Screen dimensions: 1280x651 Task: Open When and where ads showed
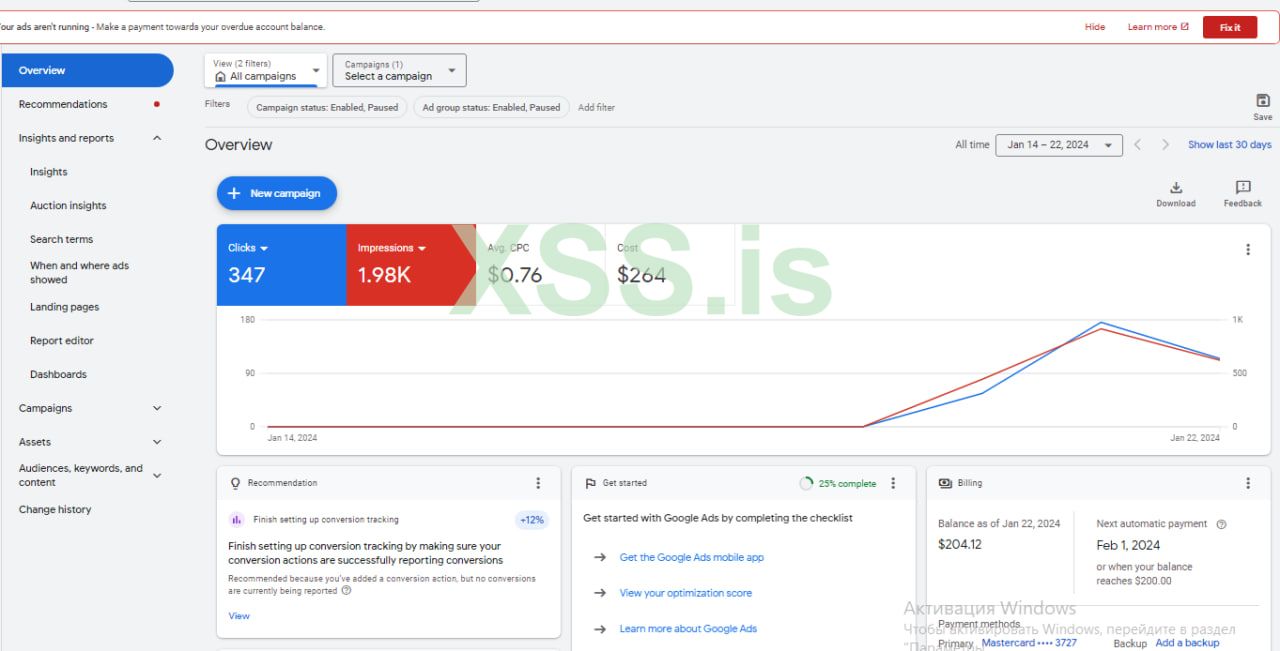click(x=79, y=273)
